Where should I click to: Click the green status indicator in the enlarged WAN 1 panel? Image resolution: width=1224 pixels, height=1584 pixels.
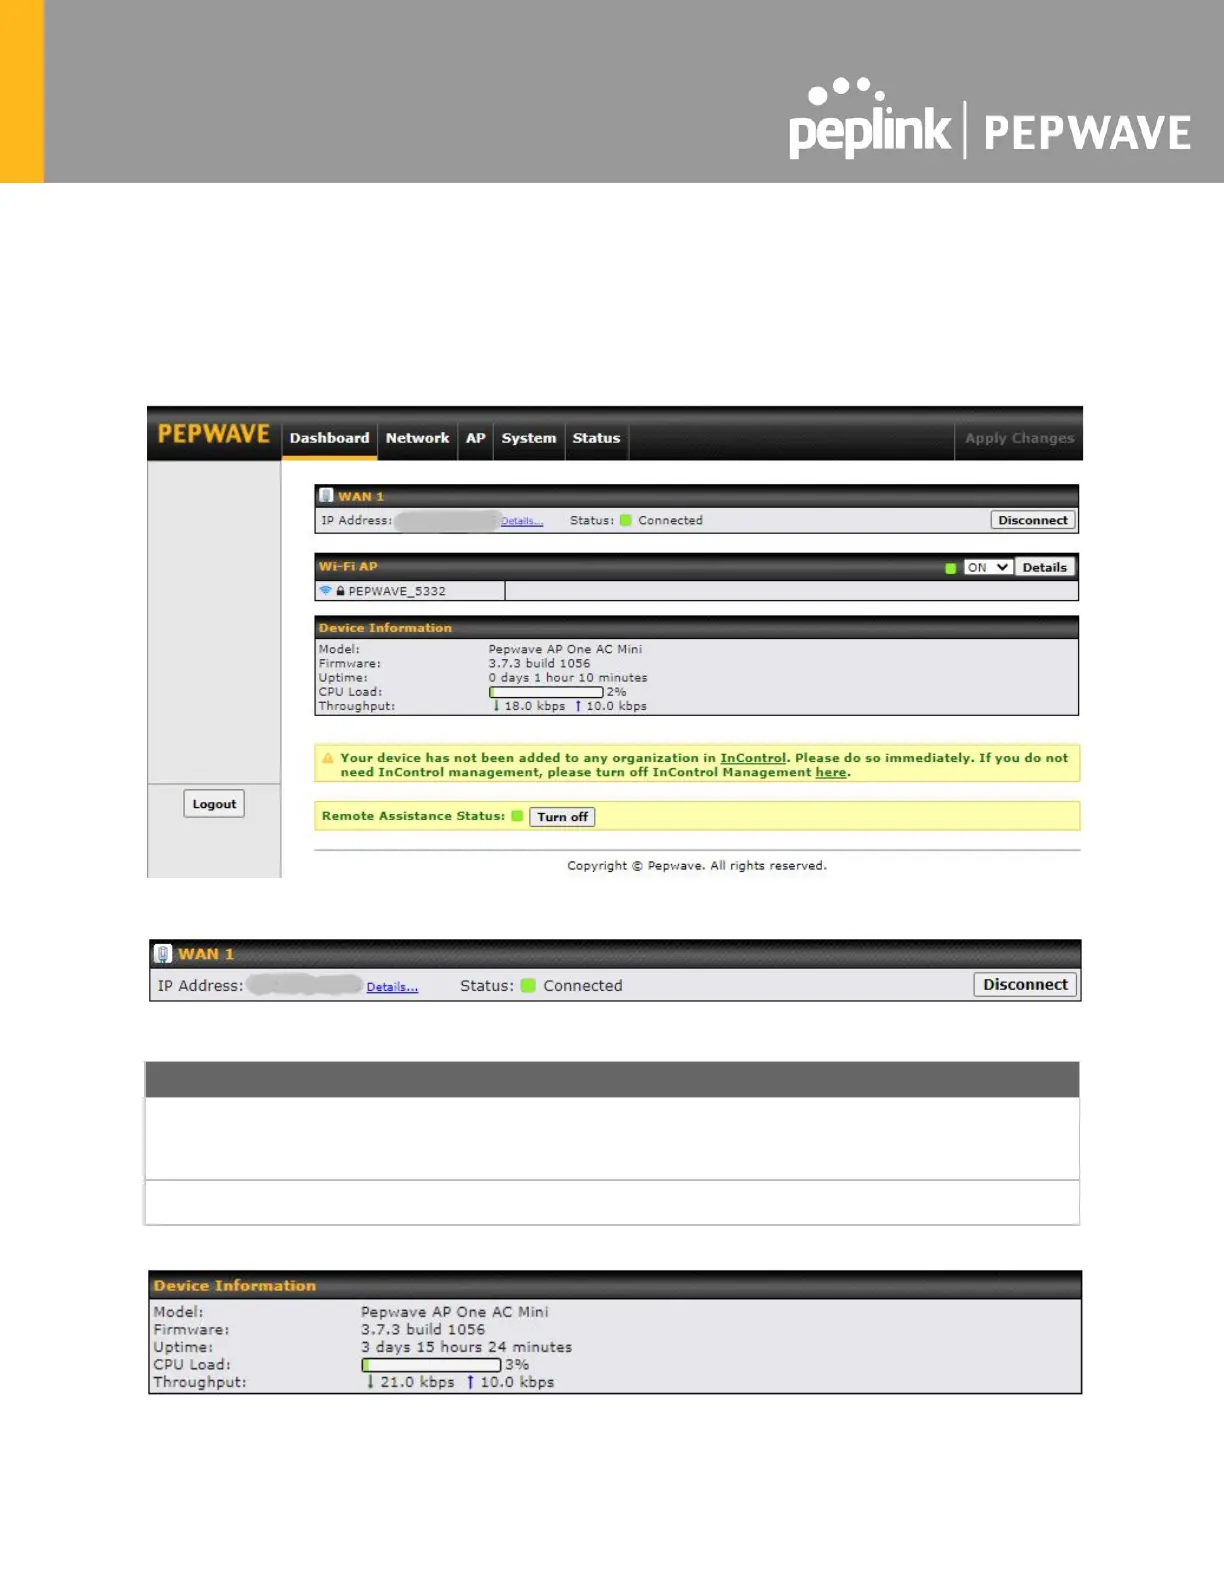pyautogui.click(x=528, y=986)
